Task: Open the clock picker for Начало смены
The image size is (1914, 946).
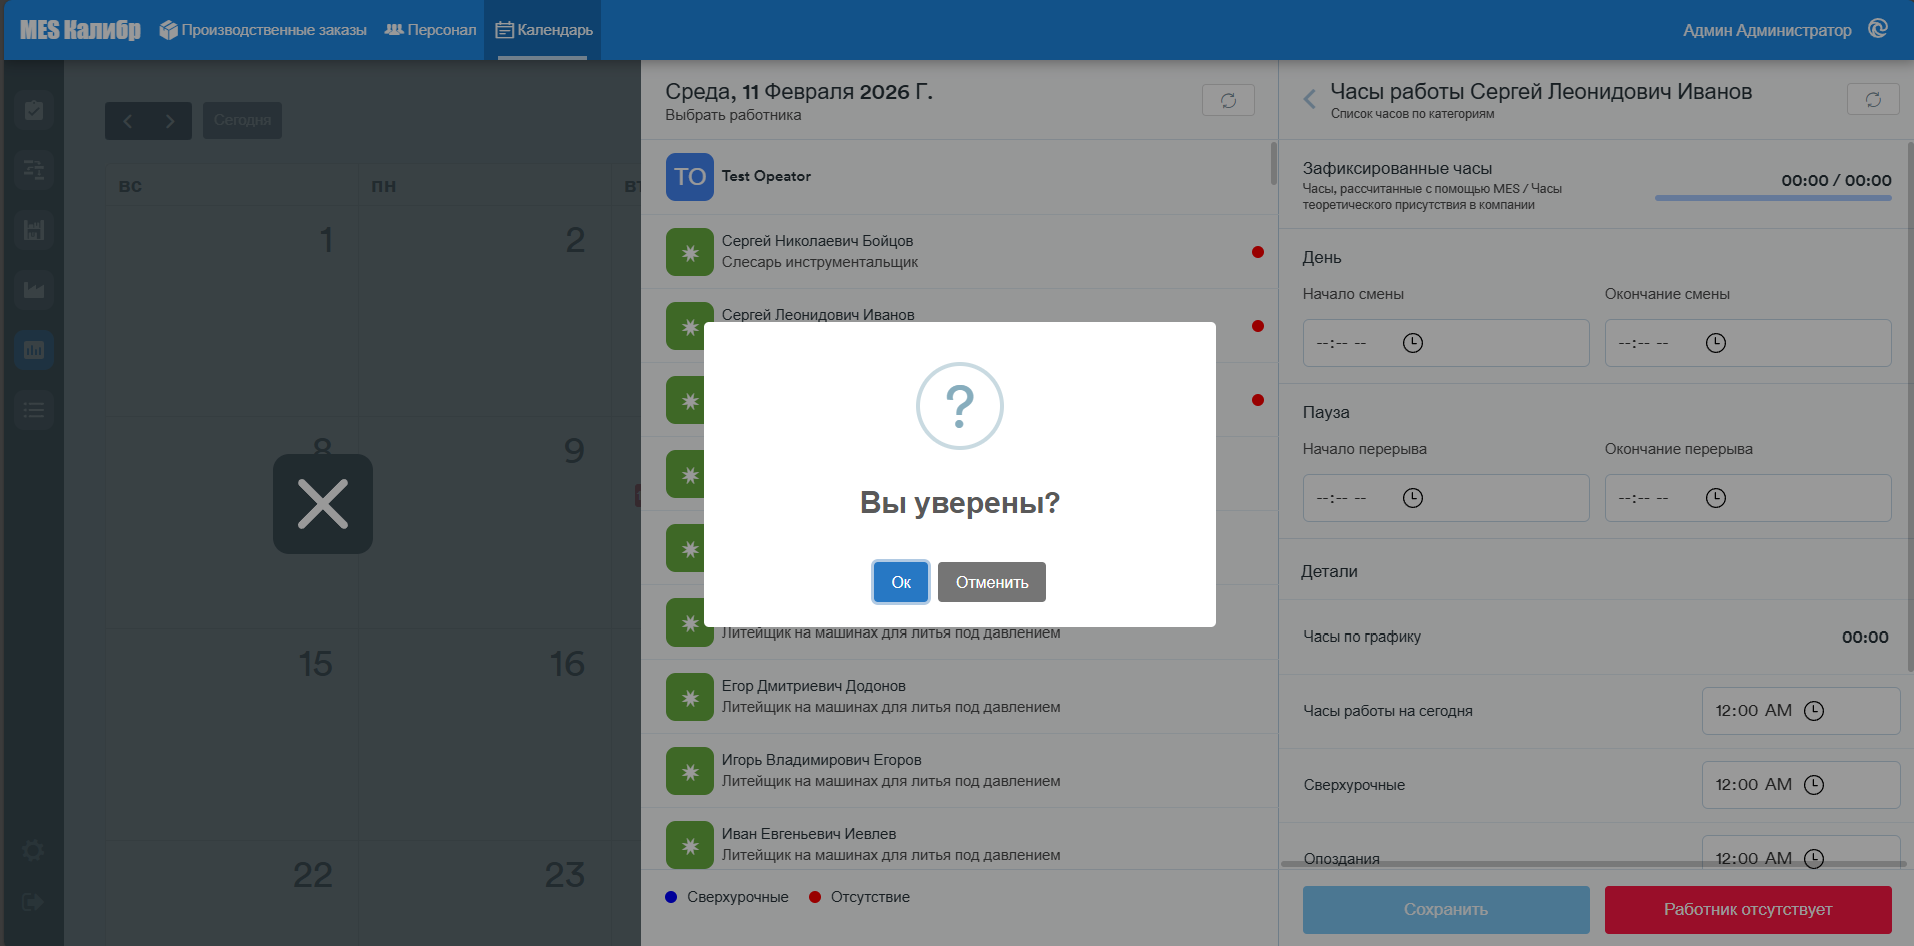Action: [1413, 343]
